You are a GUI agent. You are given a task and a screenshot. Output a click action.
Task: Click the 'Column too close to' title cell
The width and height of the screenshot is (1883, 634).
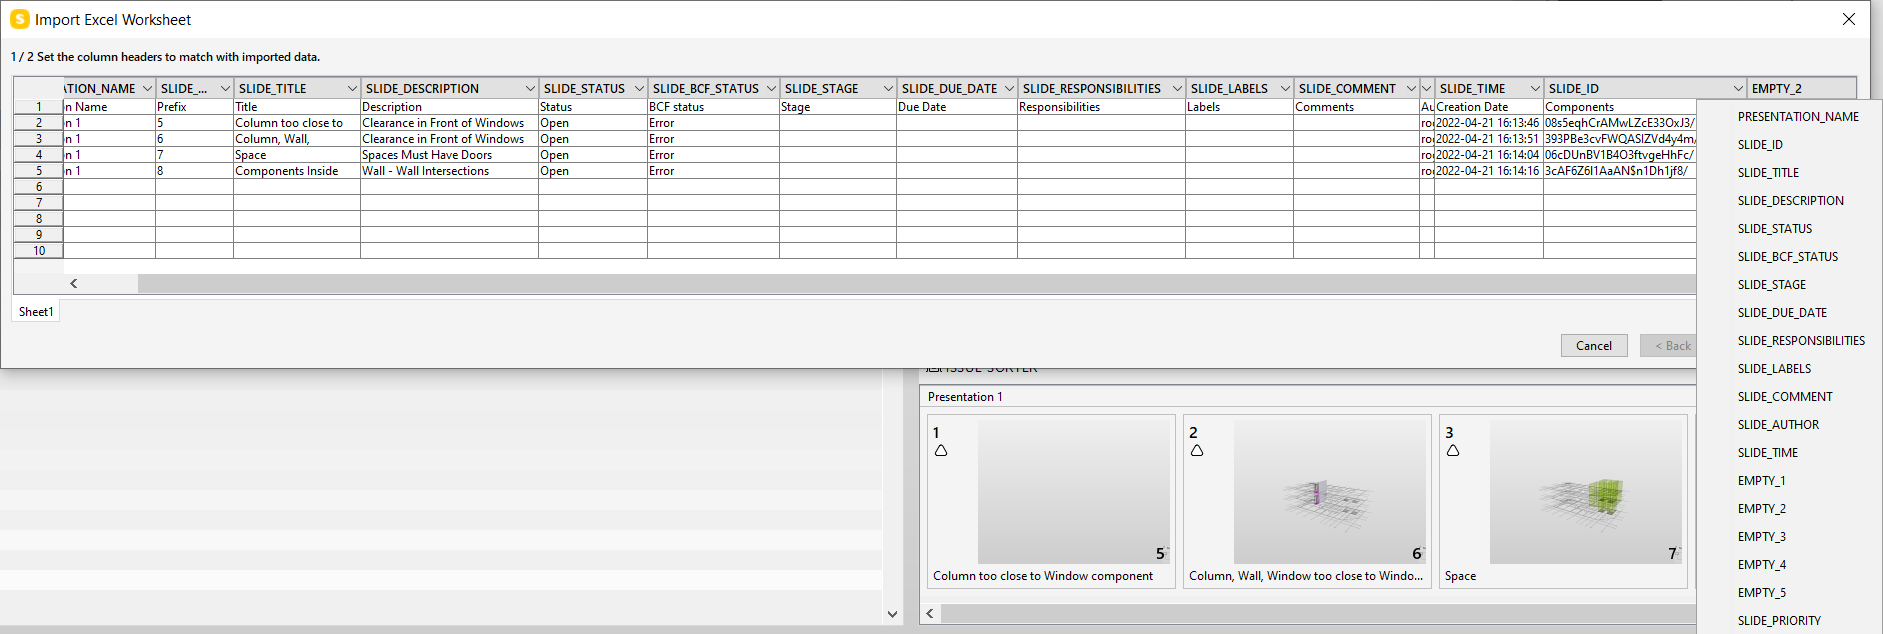[297, 123]
